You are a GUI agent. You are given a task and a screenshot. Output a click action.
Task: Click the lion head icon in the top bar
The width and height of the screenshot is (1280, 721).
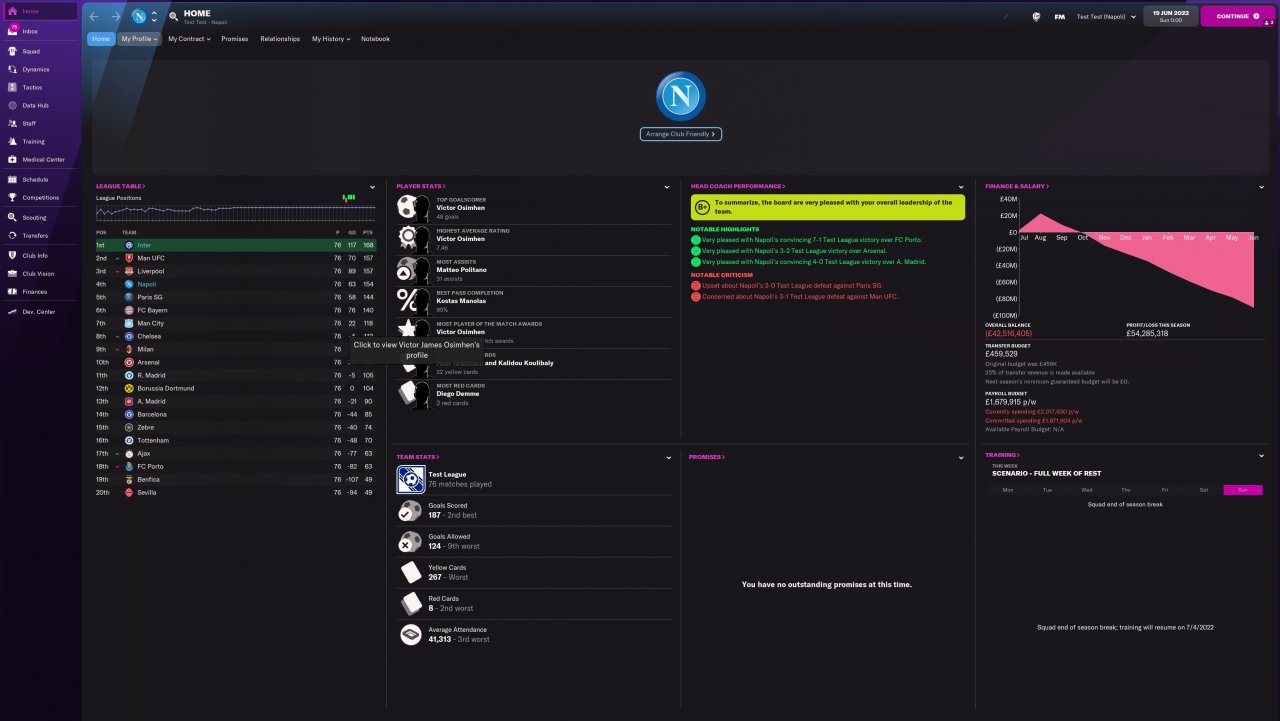[x=1036, y=17]
